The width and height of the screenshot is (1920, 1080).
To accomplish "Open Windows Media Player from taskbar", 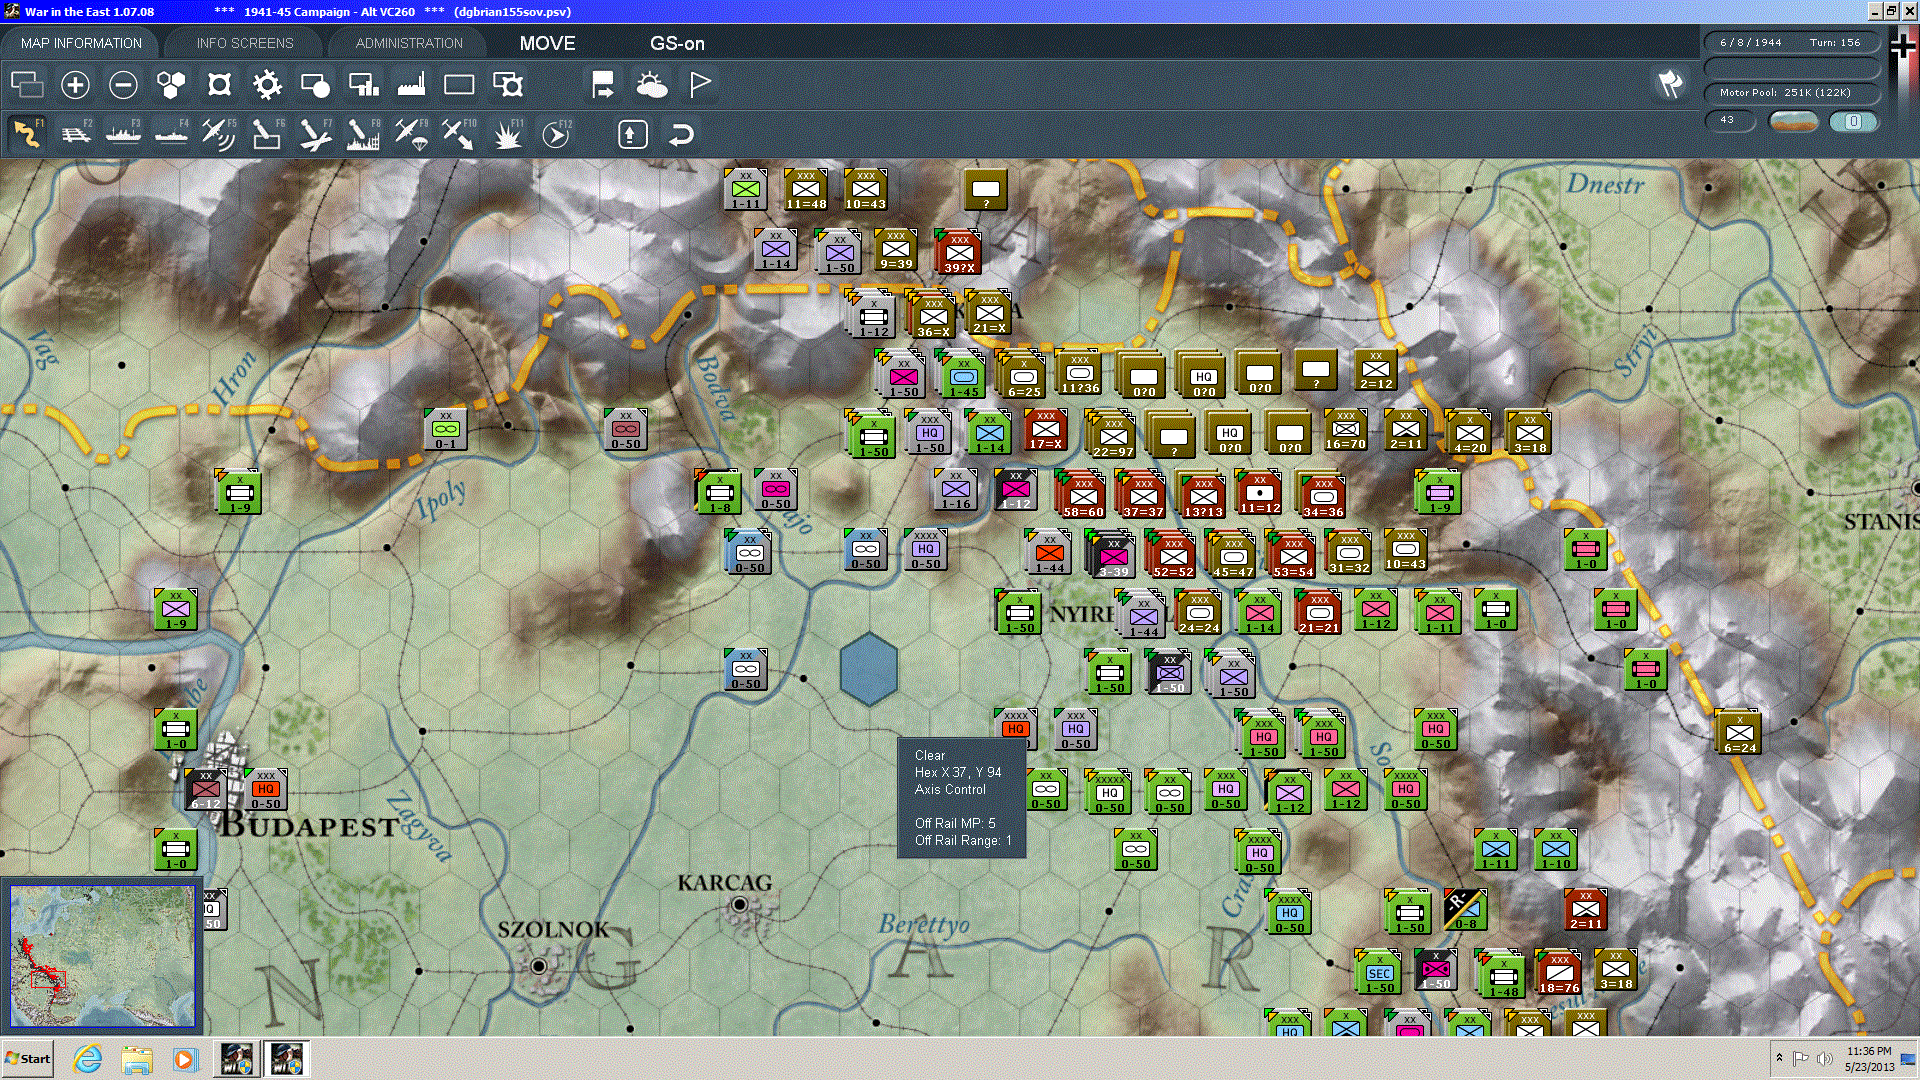I will point(185,1059).
